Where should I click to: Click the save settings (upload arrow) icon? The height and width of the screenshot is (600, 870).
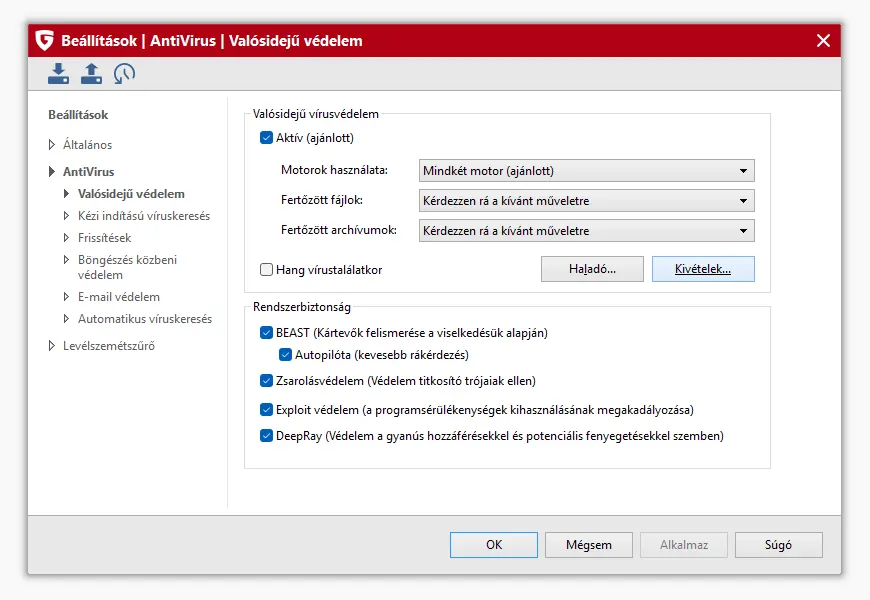(x=91, y=73)
